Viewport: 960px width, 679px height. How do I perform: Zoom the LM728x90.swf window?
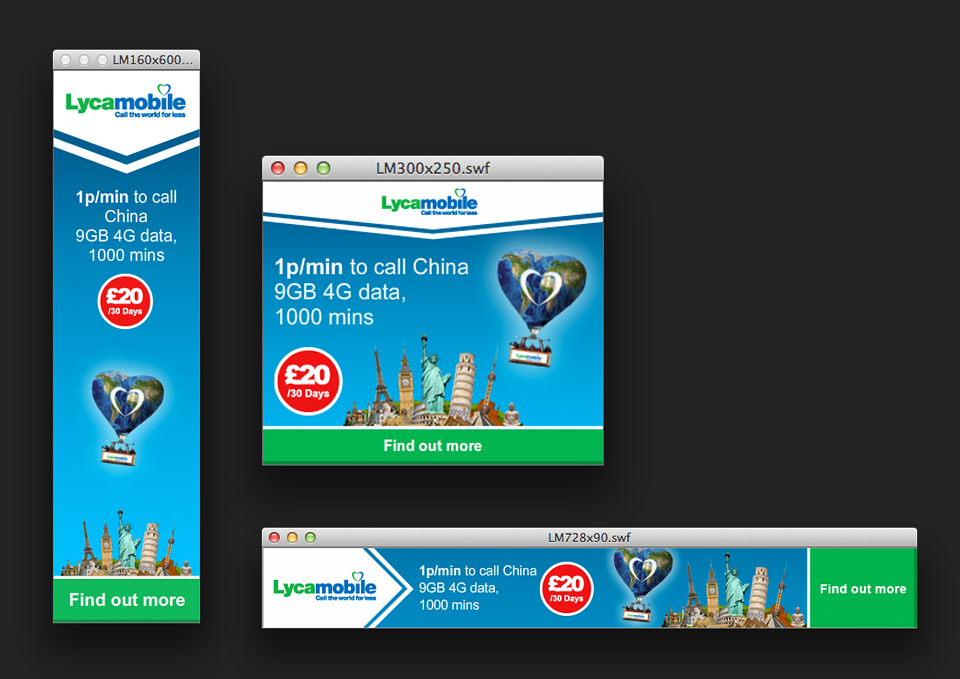pyautogui.click(x=310, y=538)
